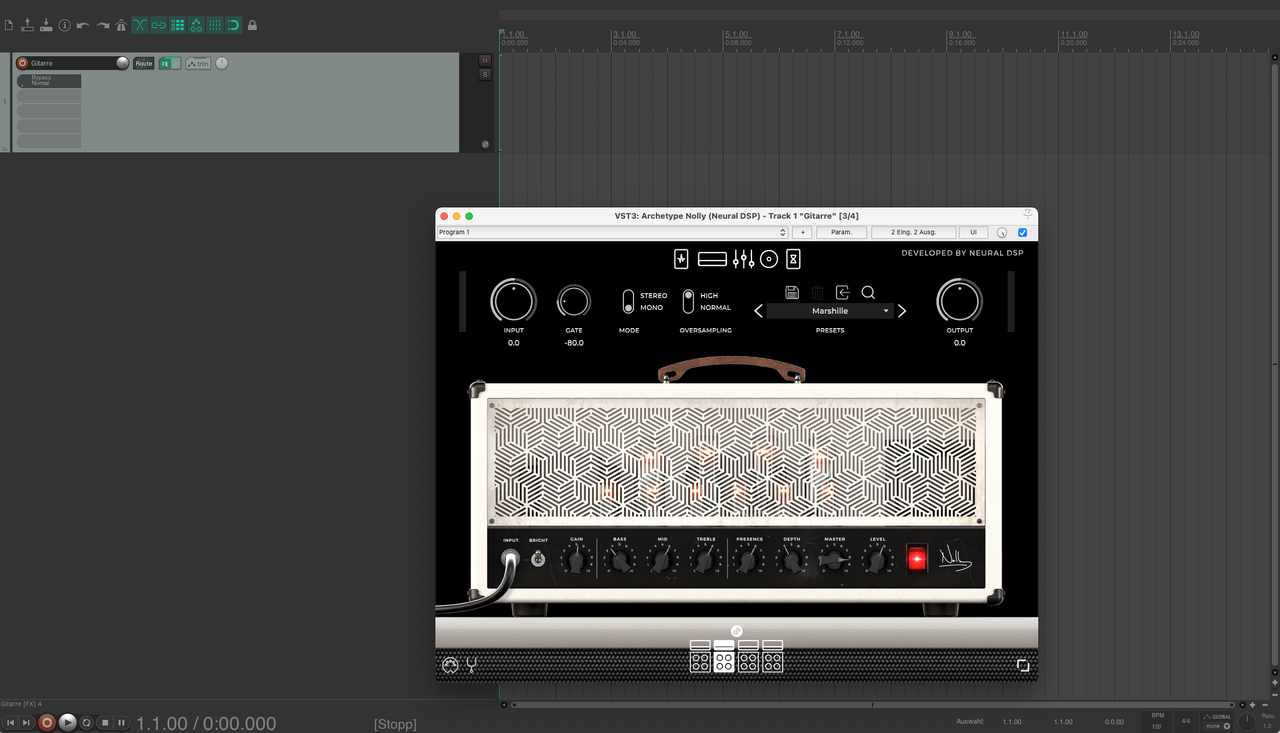1280x733 pixels.
Task: Click the undo arrow in toolbar
Action: click(83, 25)
